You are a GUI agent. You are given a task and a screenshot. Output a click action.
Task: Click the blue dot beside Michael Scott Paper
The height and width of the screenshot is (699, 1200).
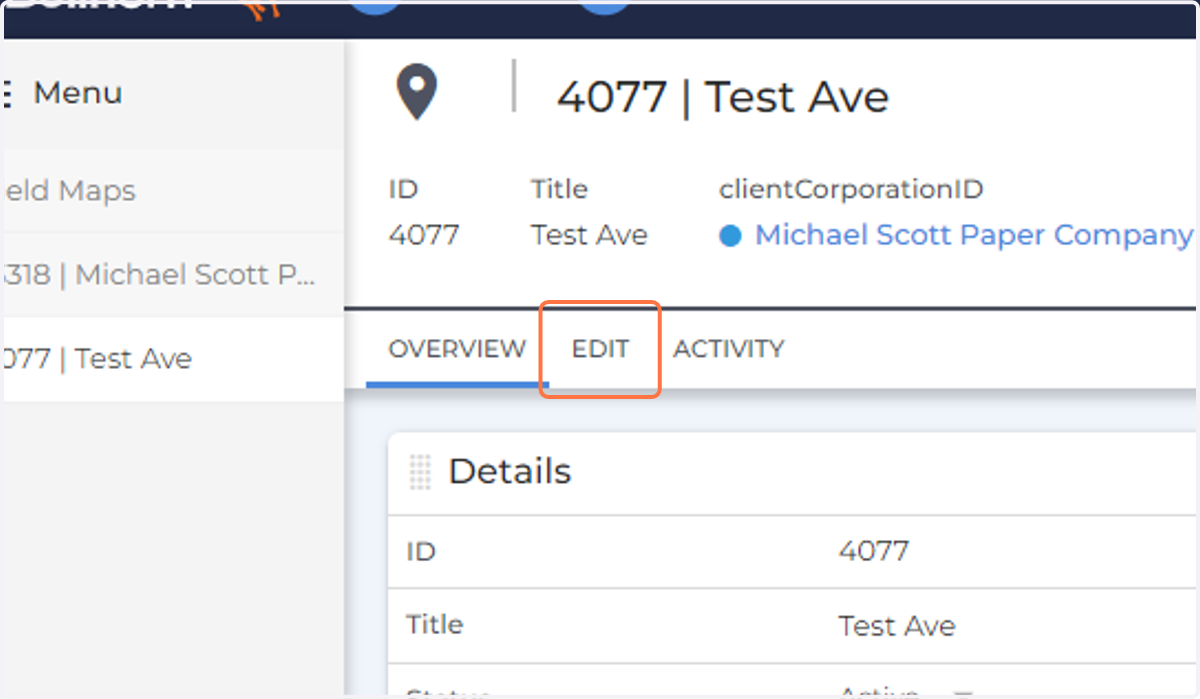pos(731,237)
